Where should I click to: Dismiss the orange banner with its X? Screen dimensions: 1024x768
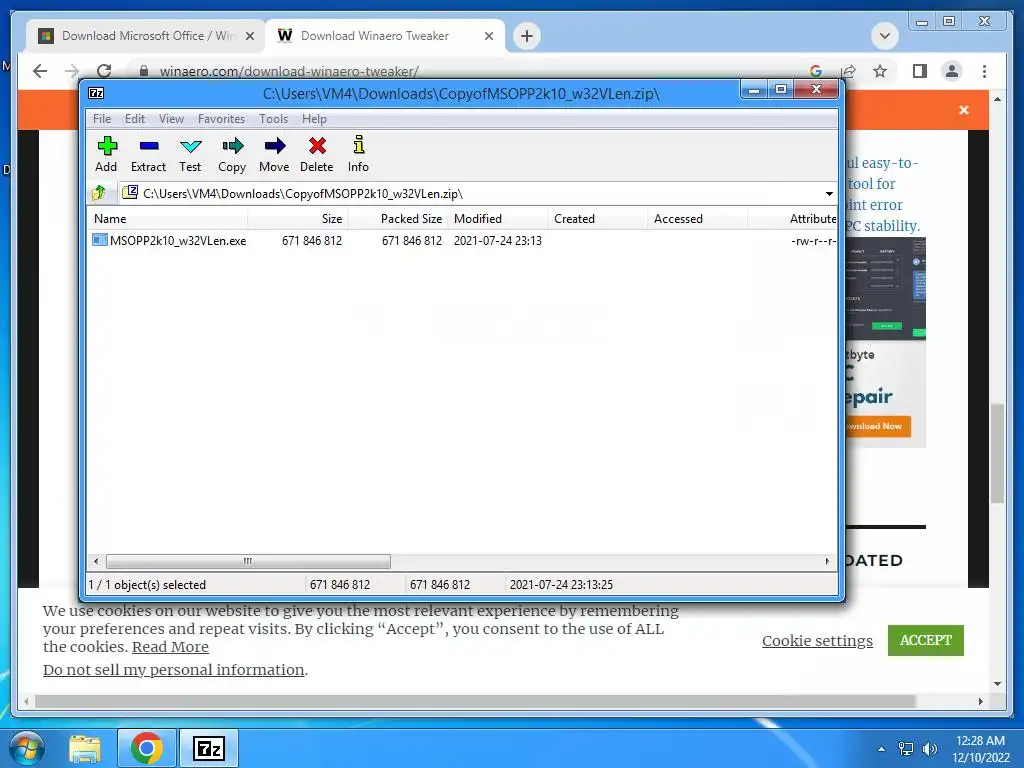tap(964, 110)
